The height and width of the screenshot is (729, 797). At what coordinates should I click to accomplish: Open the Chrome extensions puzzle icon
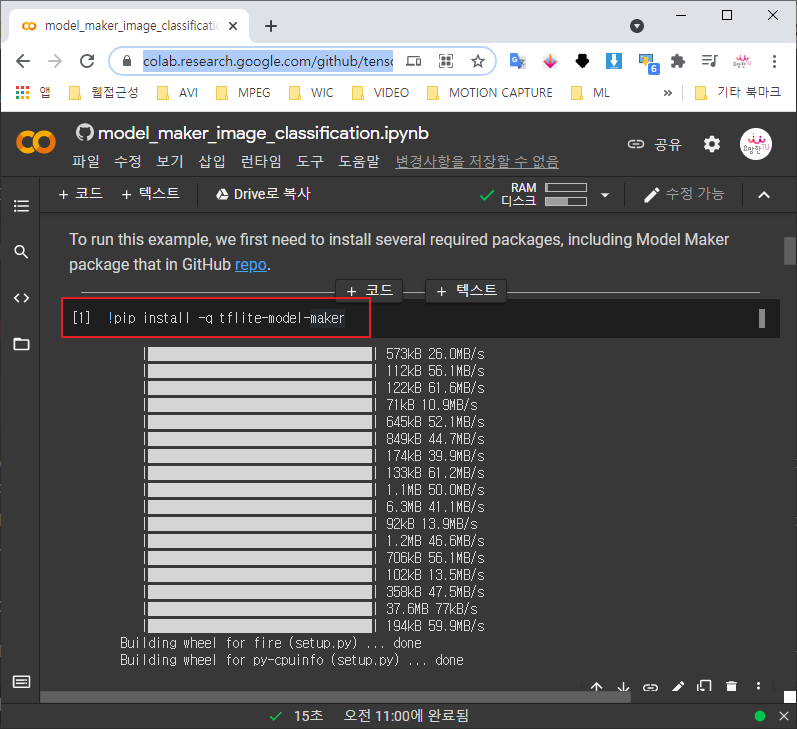click(678, 62)
